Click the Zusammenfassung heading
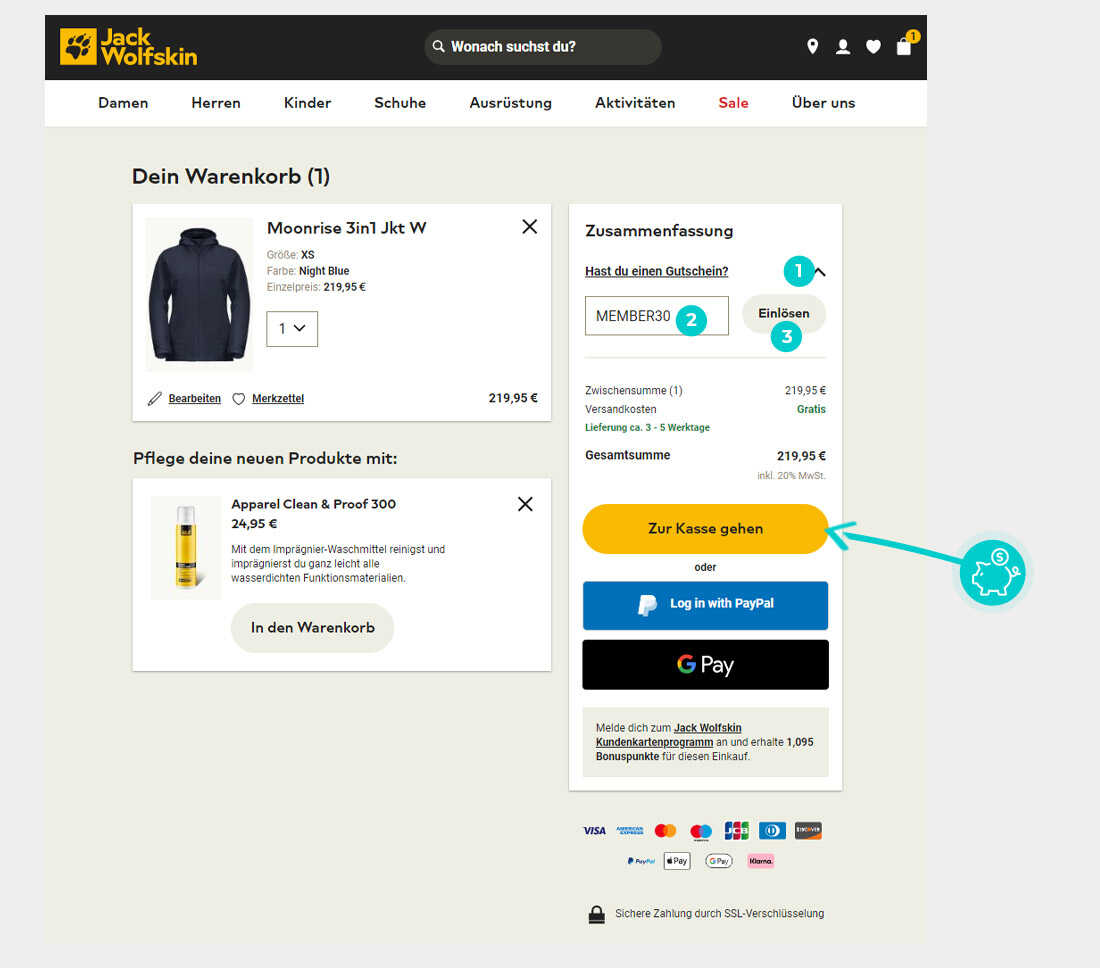Image resolution: width=1100 pixels, height=968 pixels. [659, 231]
